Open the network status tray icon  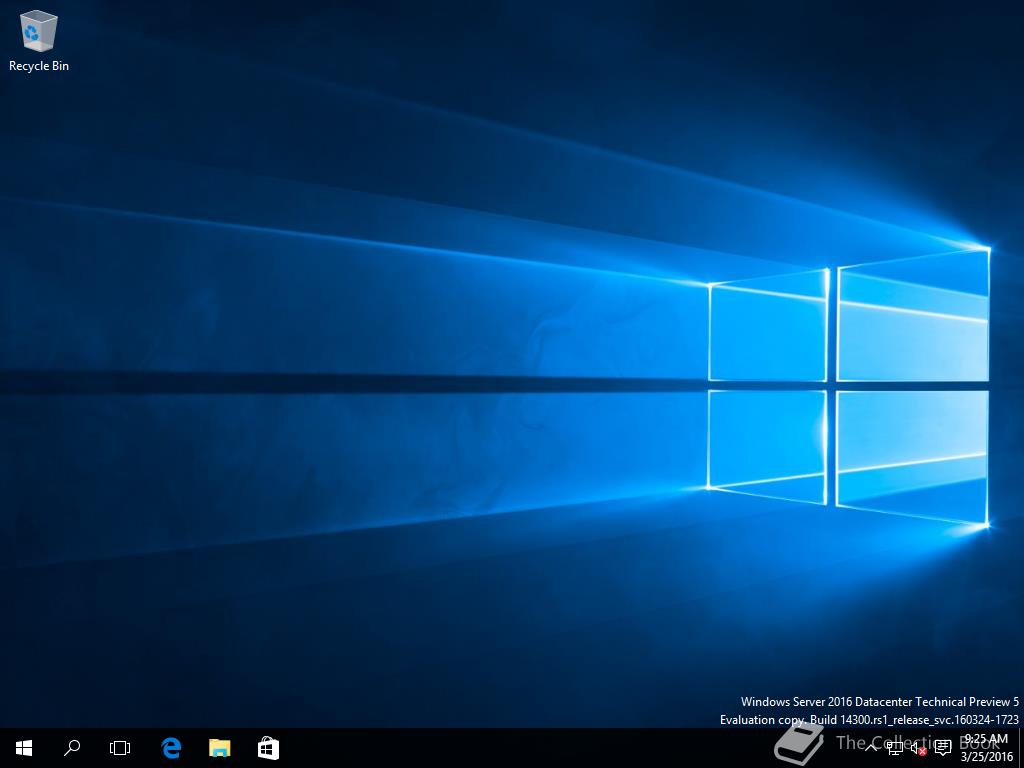[x=895, y=748]
